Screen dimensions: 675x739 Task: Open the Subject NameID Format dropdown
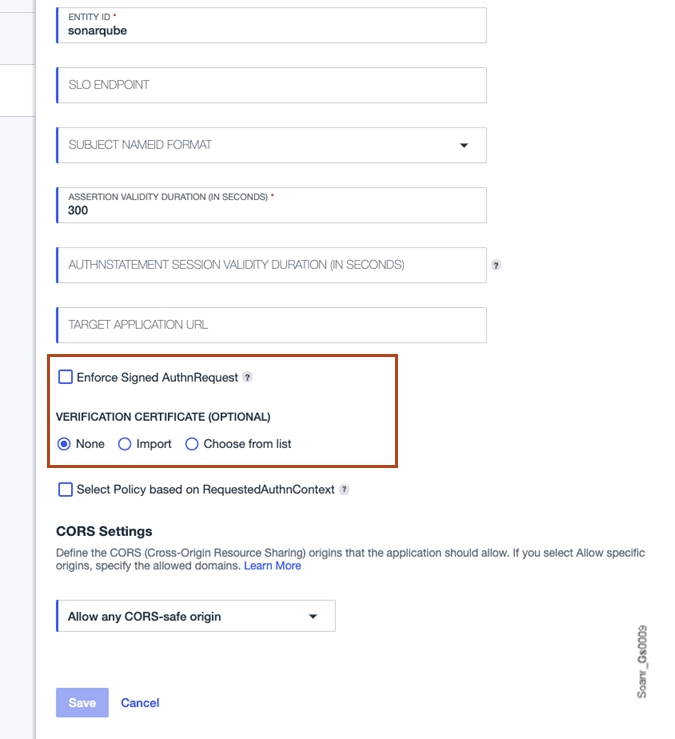coord(270,145)
